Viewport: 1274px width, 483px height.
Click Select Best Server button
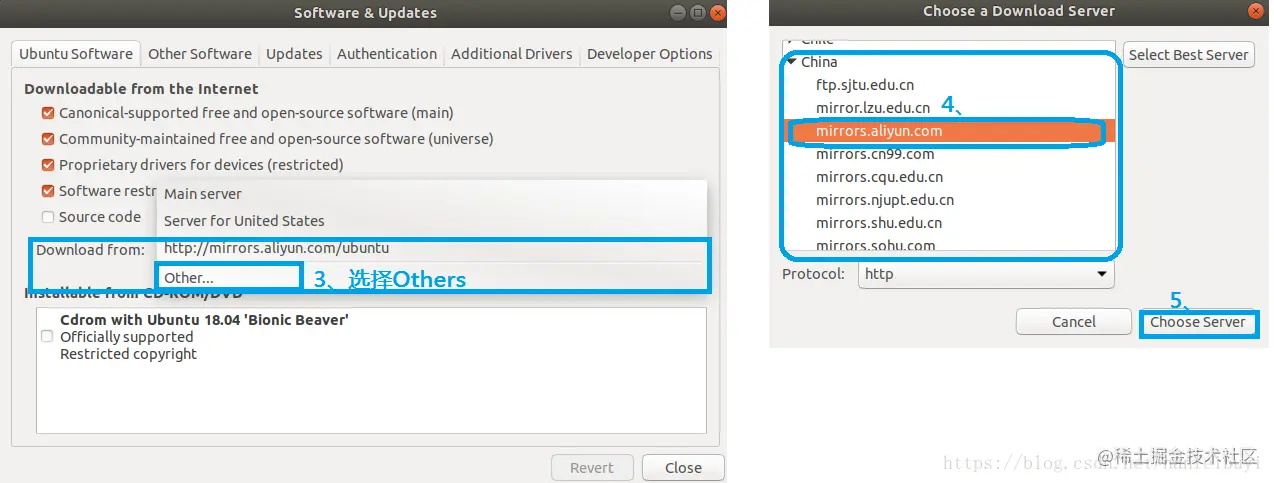pos(1188,55)
